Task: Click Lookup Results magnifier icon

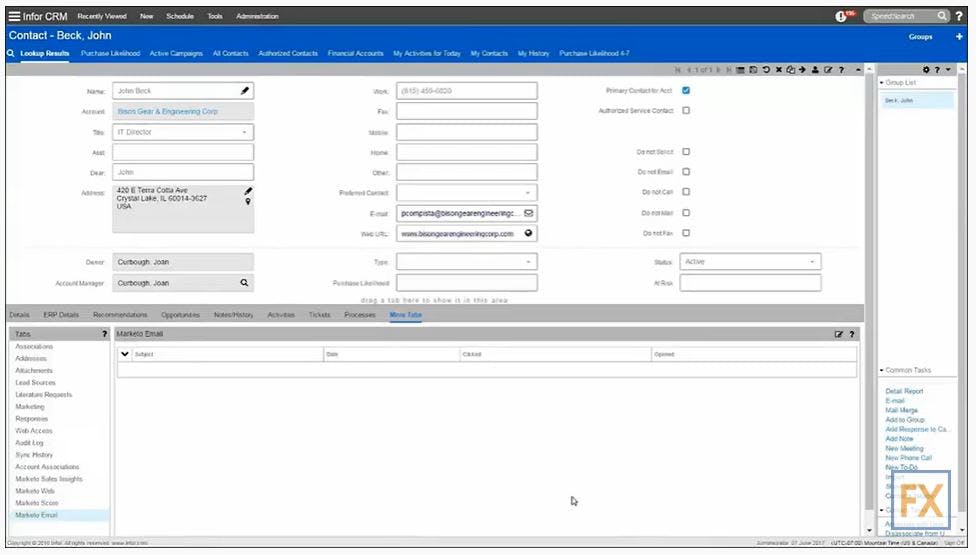Action: [x=11, y=54]
